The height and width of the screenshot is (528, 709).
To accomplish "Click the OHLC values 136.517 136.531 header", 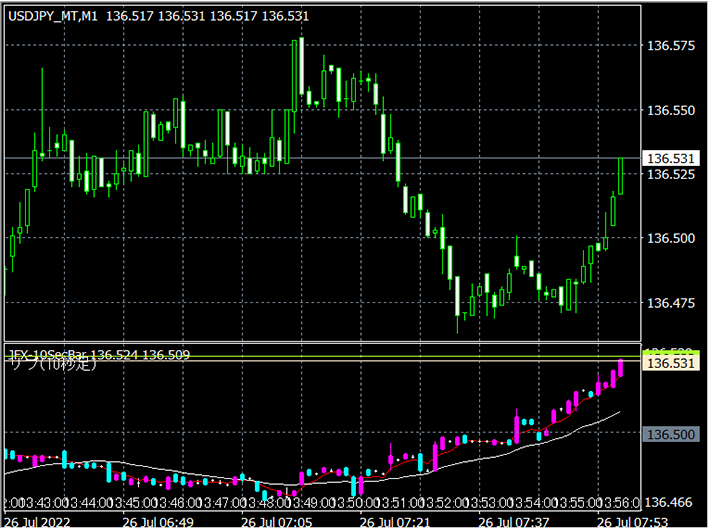I will pyautogui.click(x=208, y=16).
